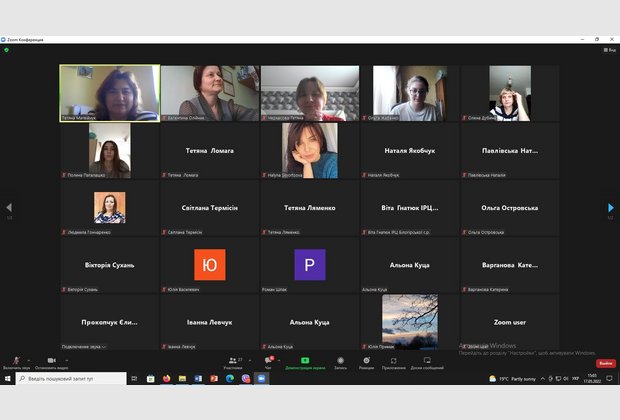Viewport: 620px width, 420px height.
Task: Go to previous page of participants
Action: pos(9,208)
